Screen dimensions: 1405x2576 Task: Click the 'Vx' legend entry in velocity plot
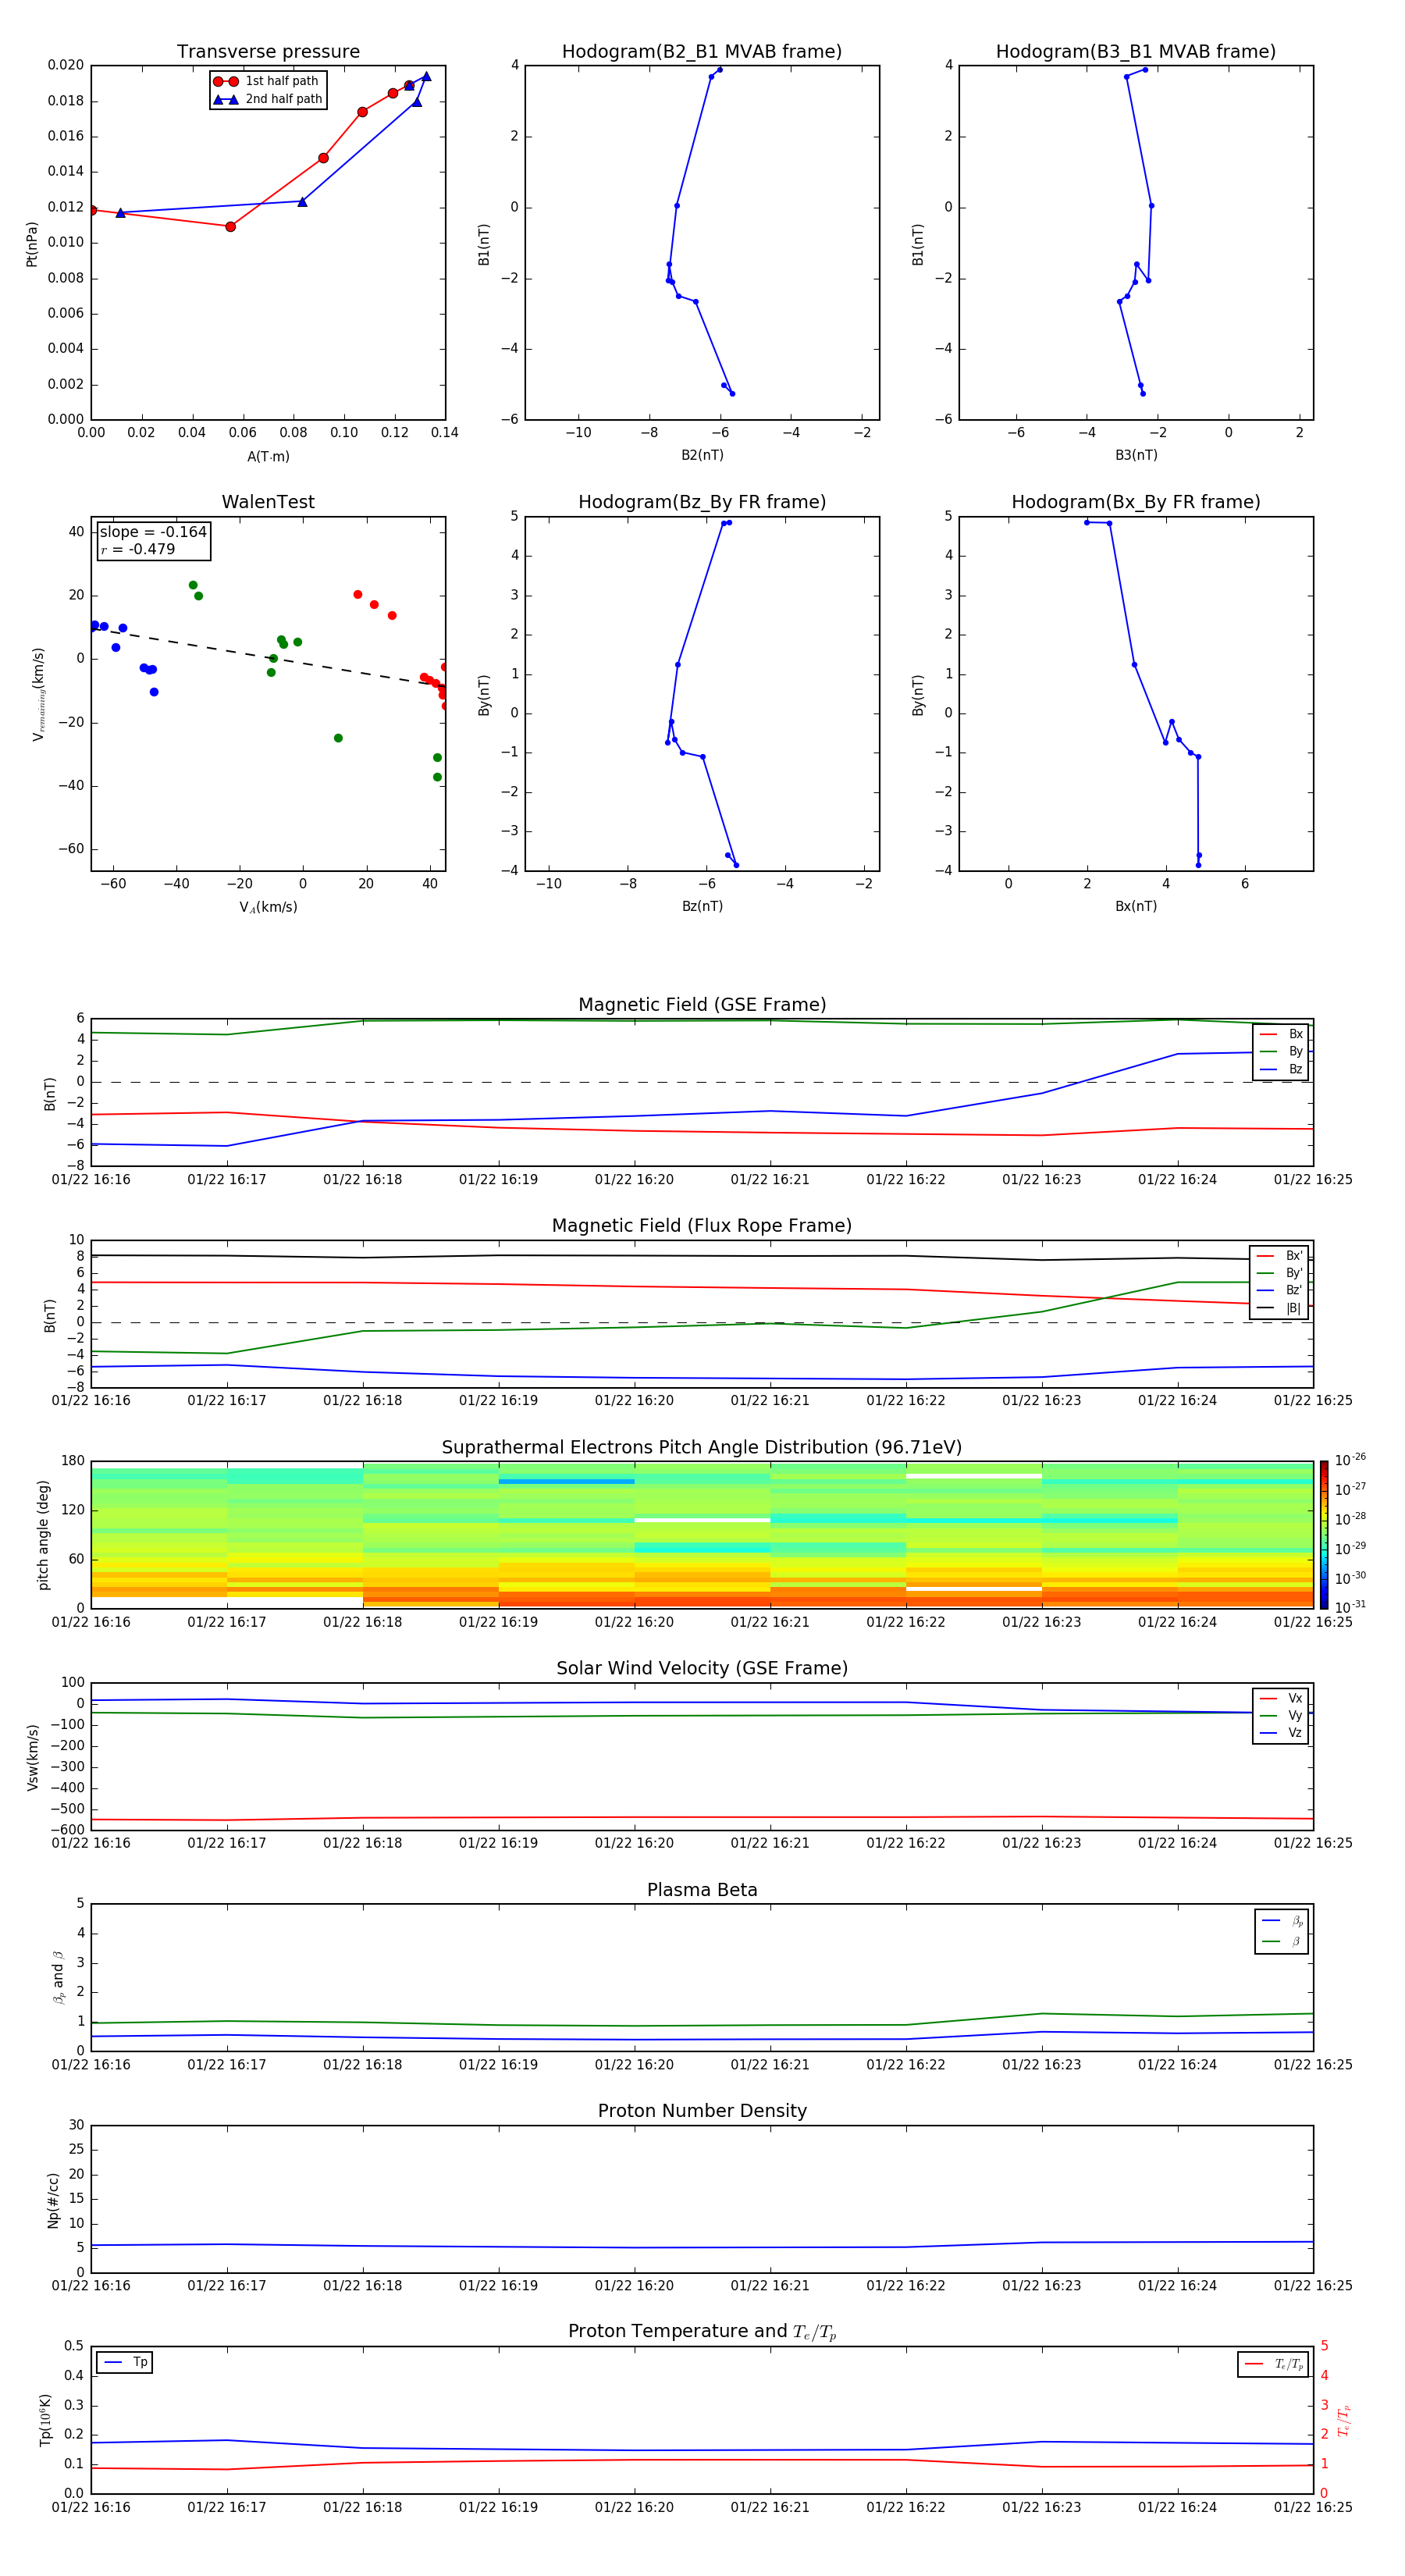pos(1281,1698)
